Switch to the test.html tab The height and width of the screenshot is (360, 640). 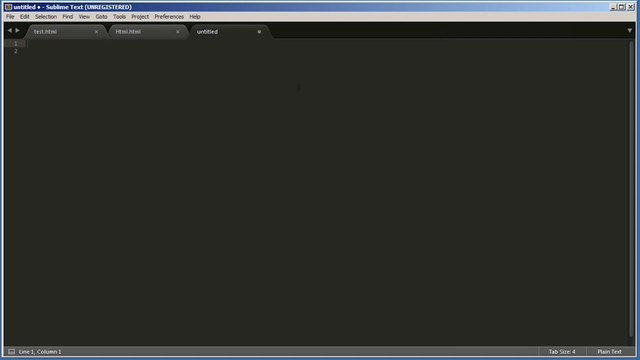point(65,31)
